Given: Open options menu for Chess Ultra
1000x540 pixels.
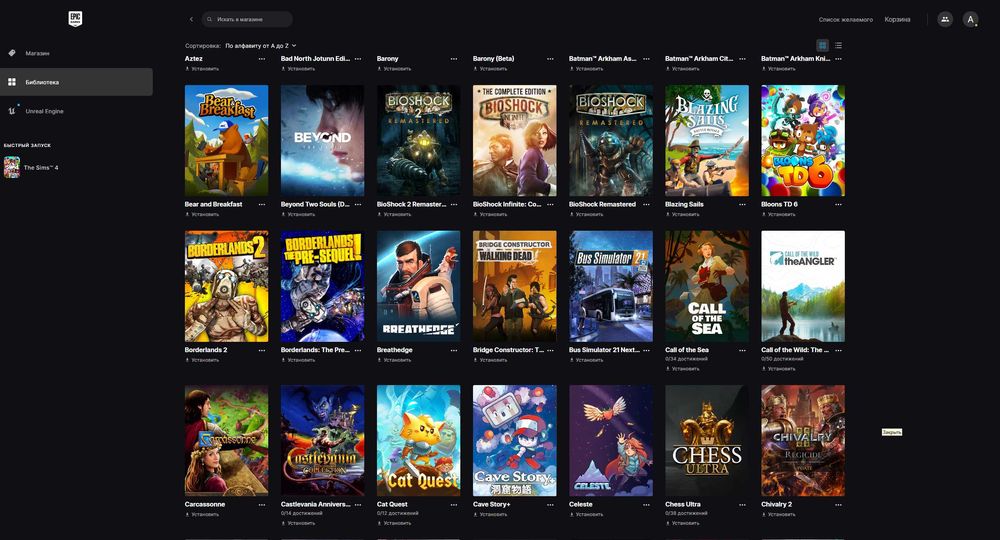Looking at the screenshot, I should click(742, 504).
